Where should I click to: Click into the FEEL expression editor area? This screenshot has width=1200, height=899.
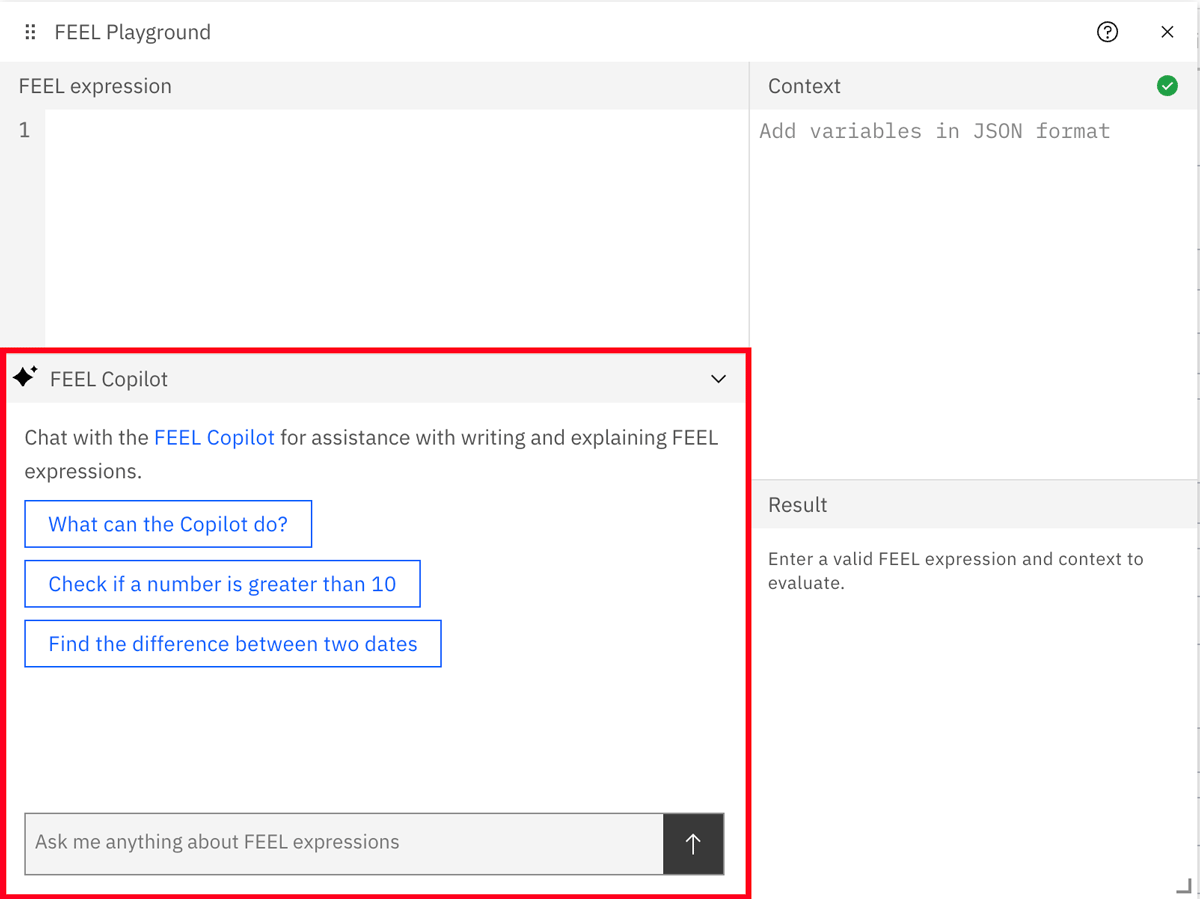395,220
